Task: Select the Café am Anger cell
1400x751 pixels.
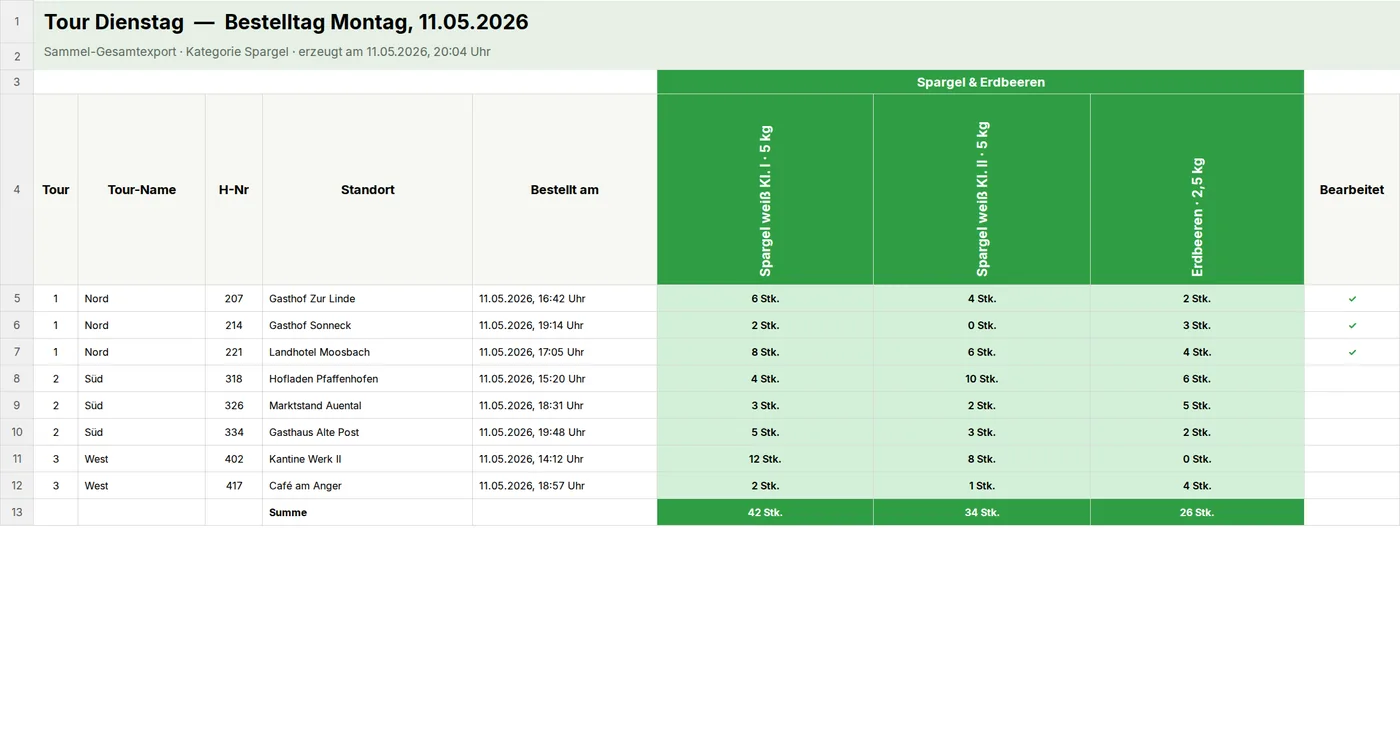Action: 367,486
